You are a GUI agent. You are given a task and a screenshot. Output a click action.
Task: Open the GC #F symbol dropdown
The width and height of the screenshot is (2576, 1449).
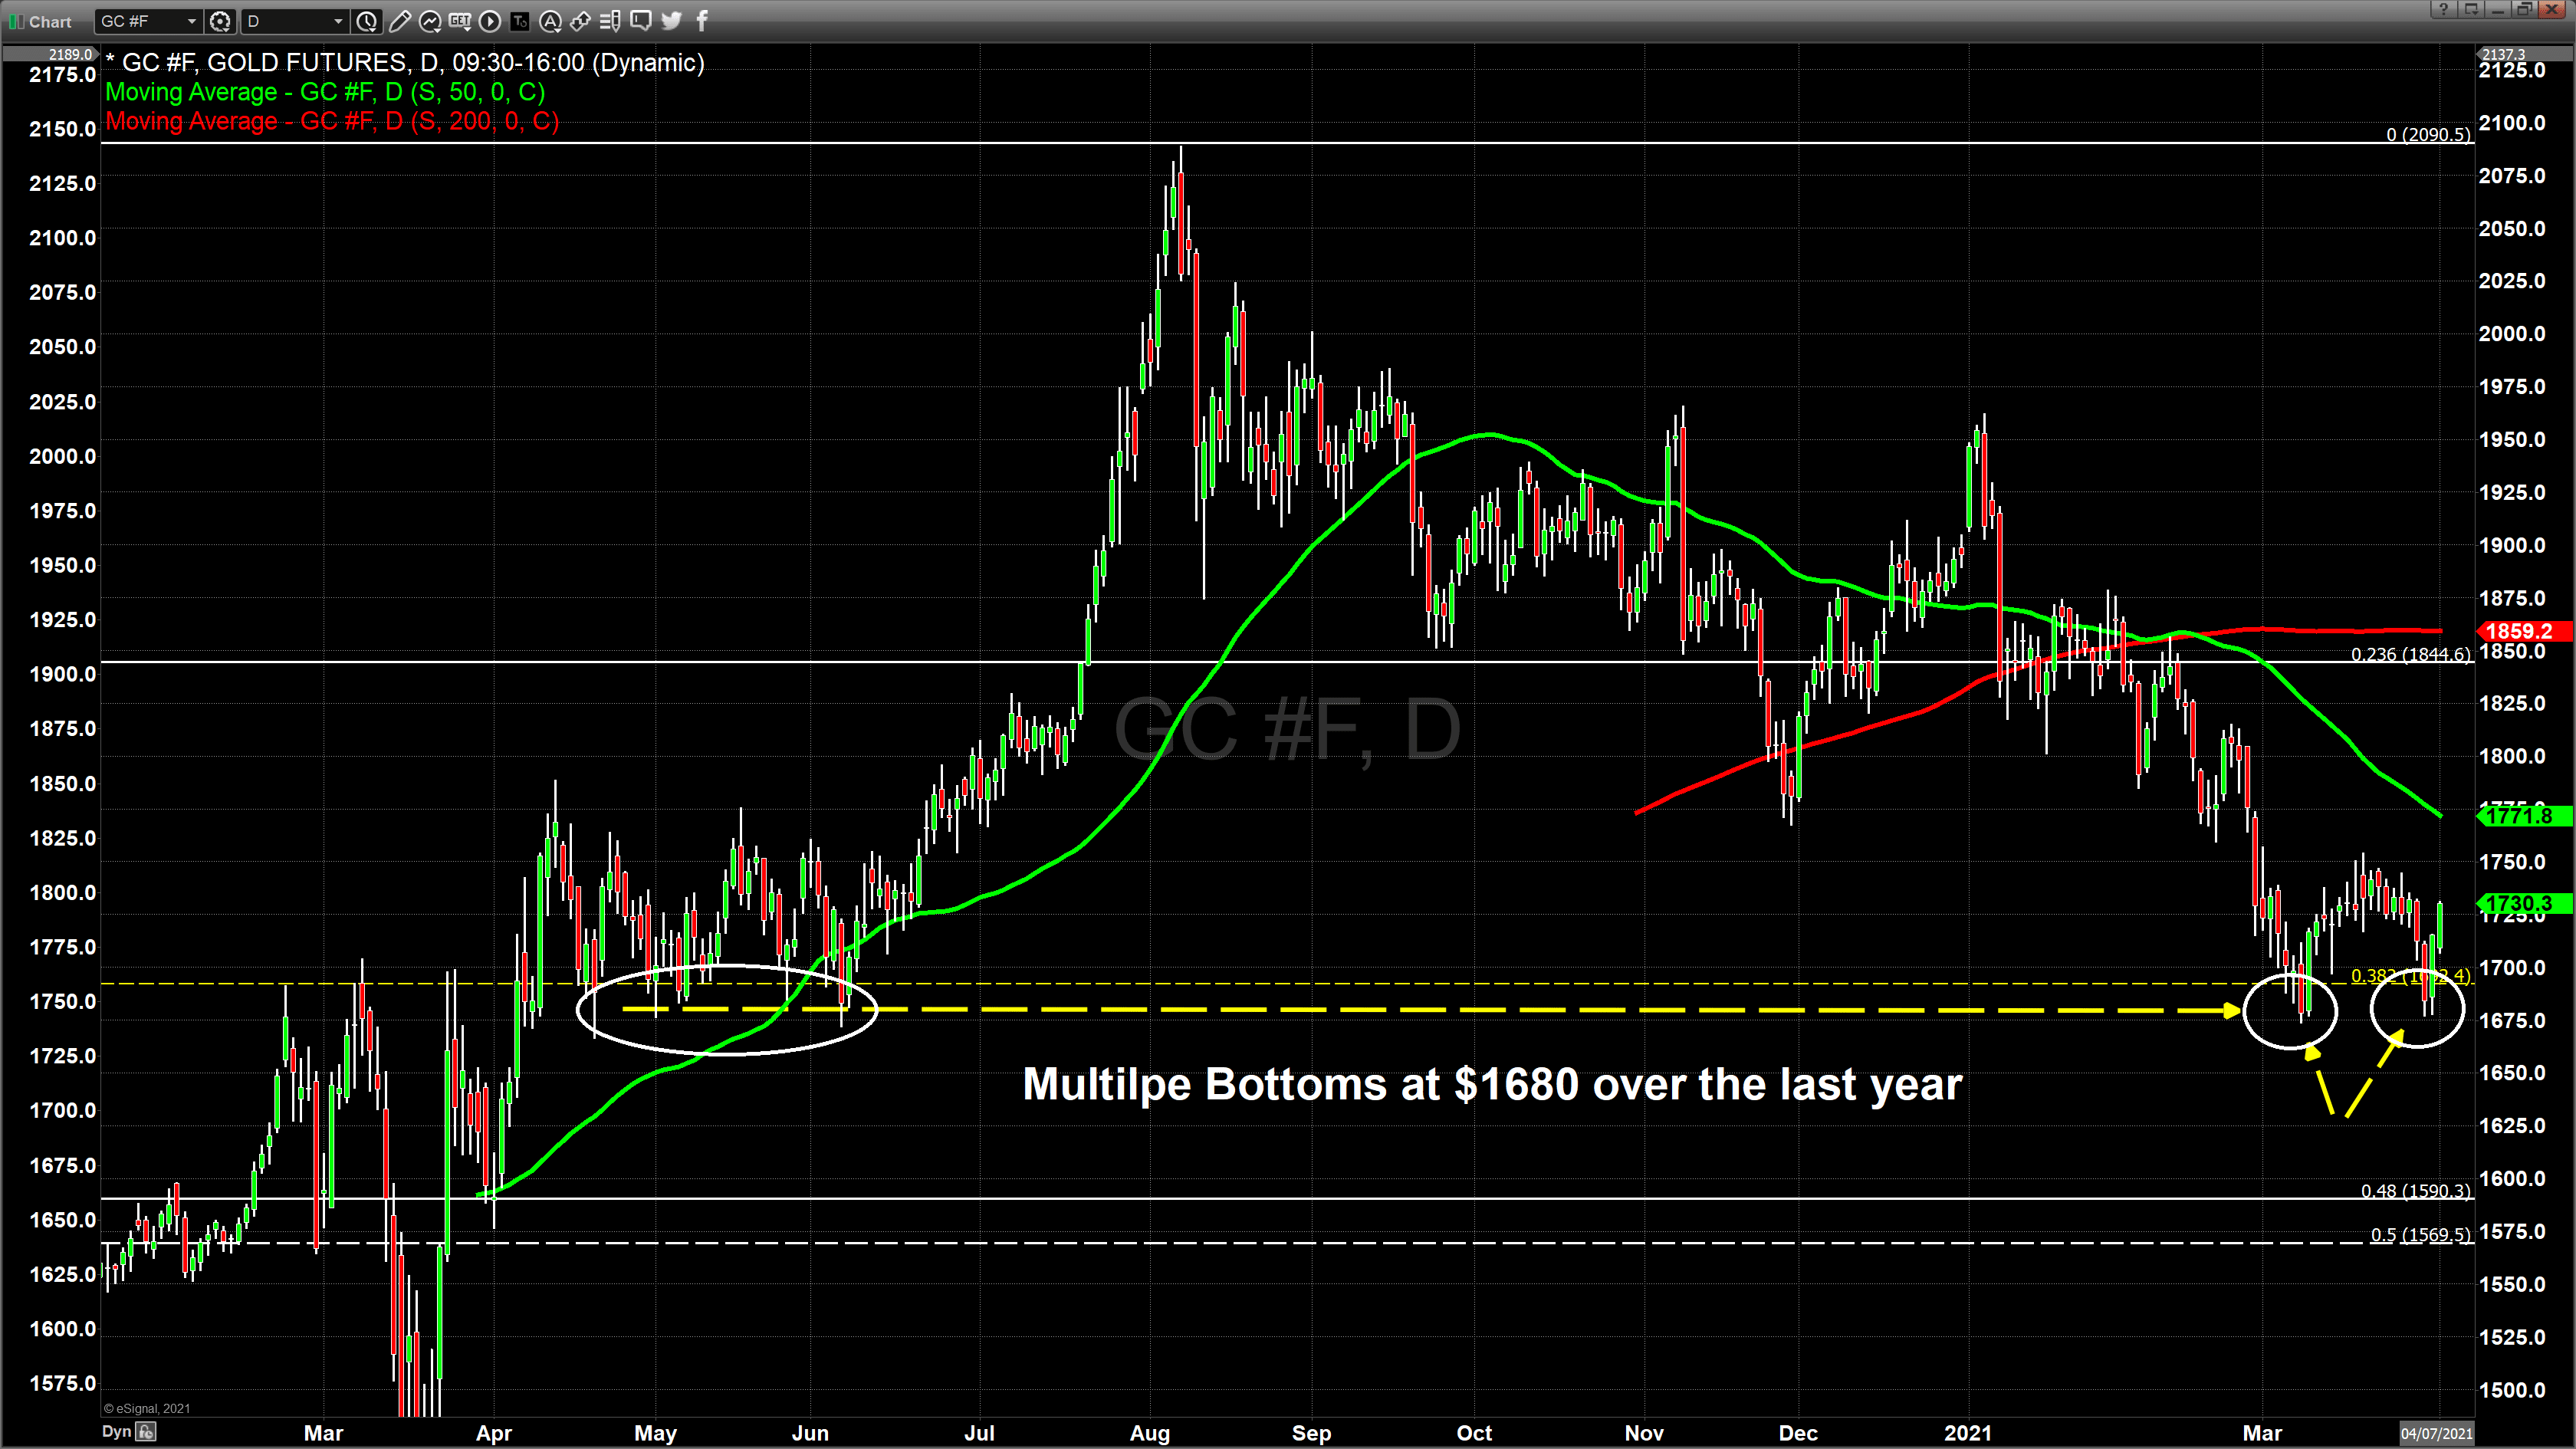[x=148, y=21]
